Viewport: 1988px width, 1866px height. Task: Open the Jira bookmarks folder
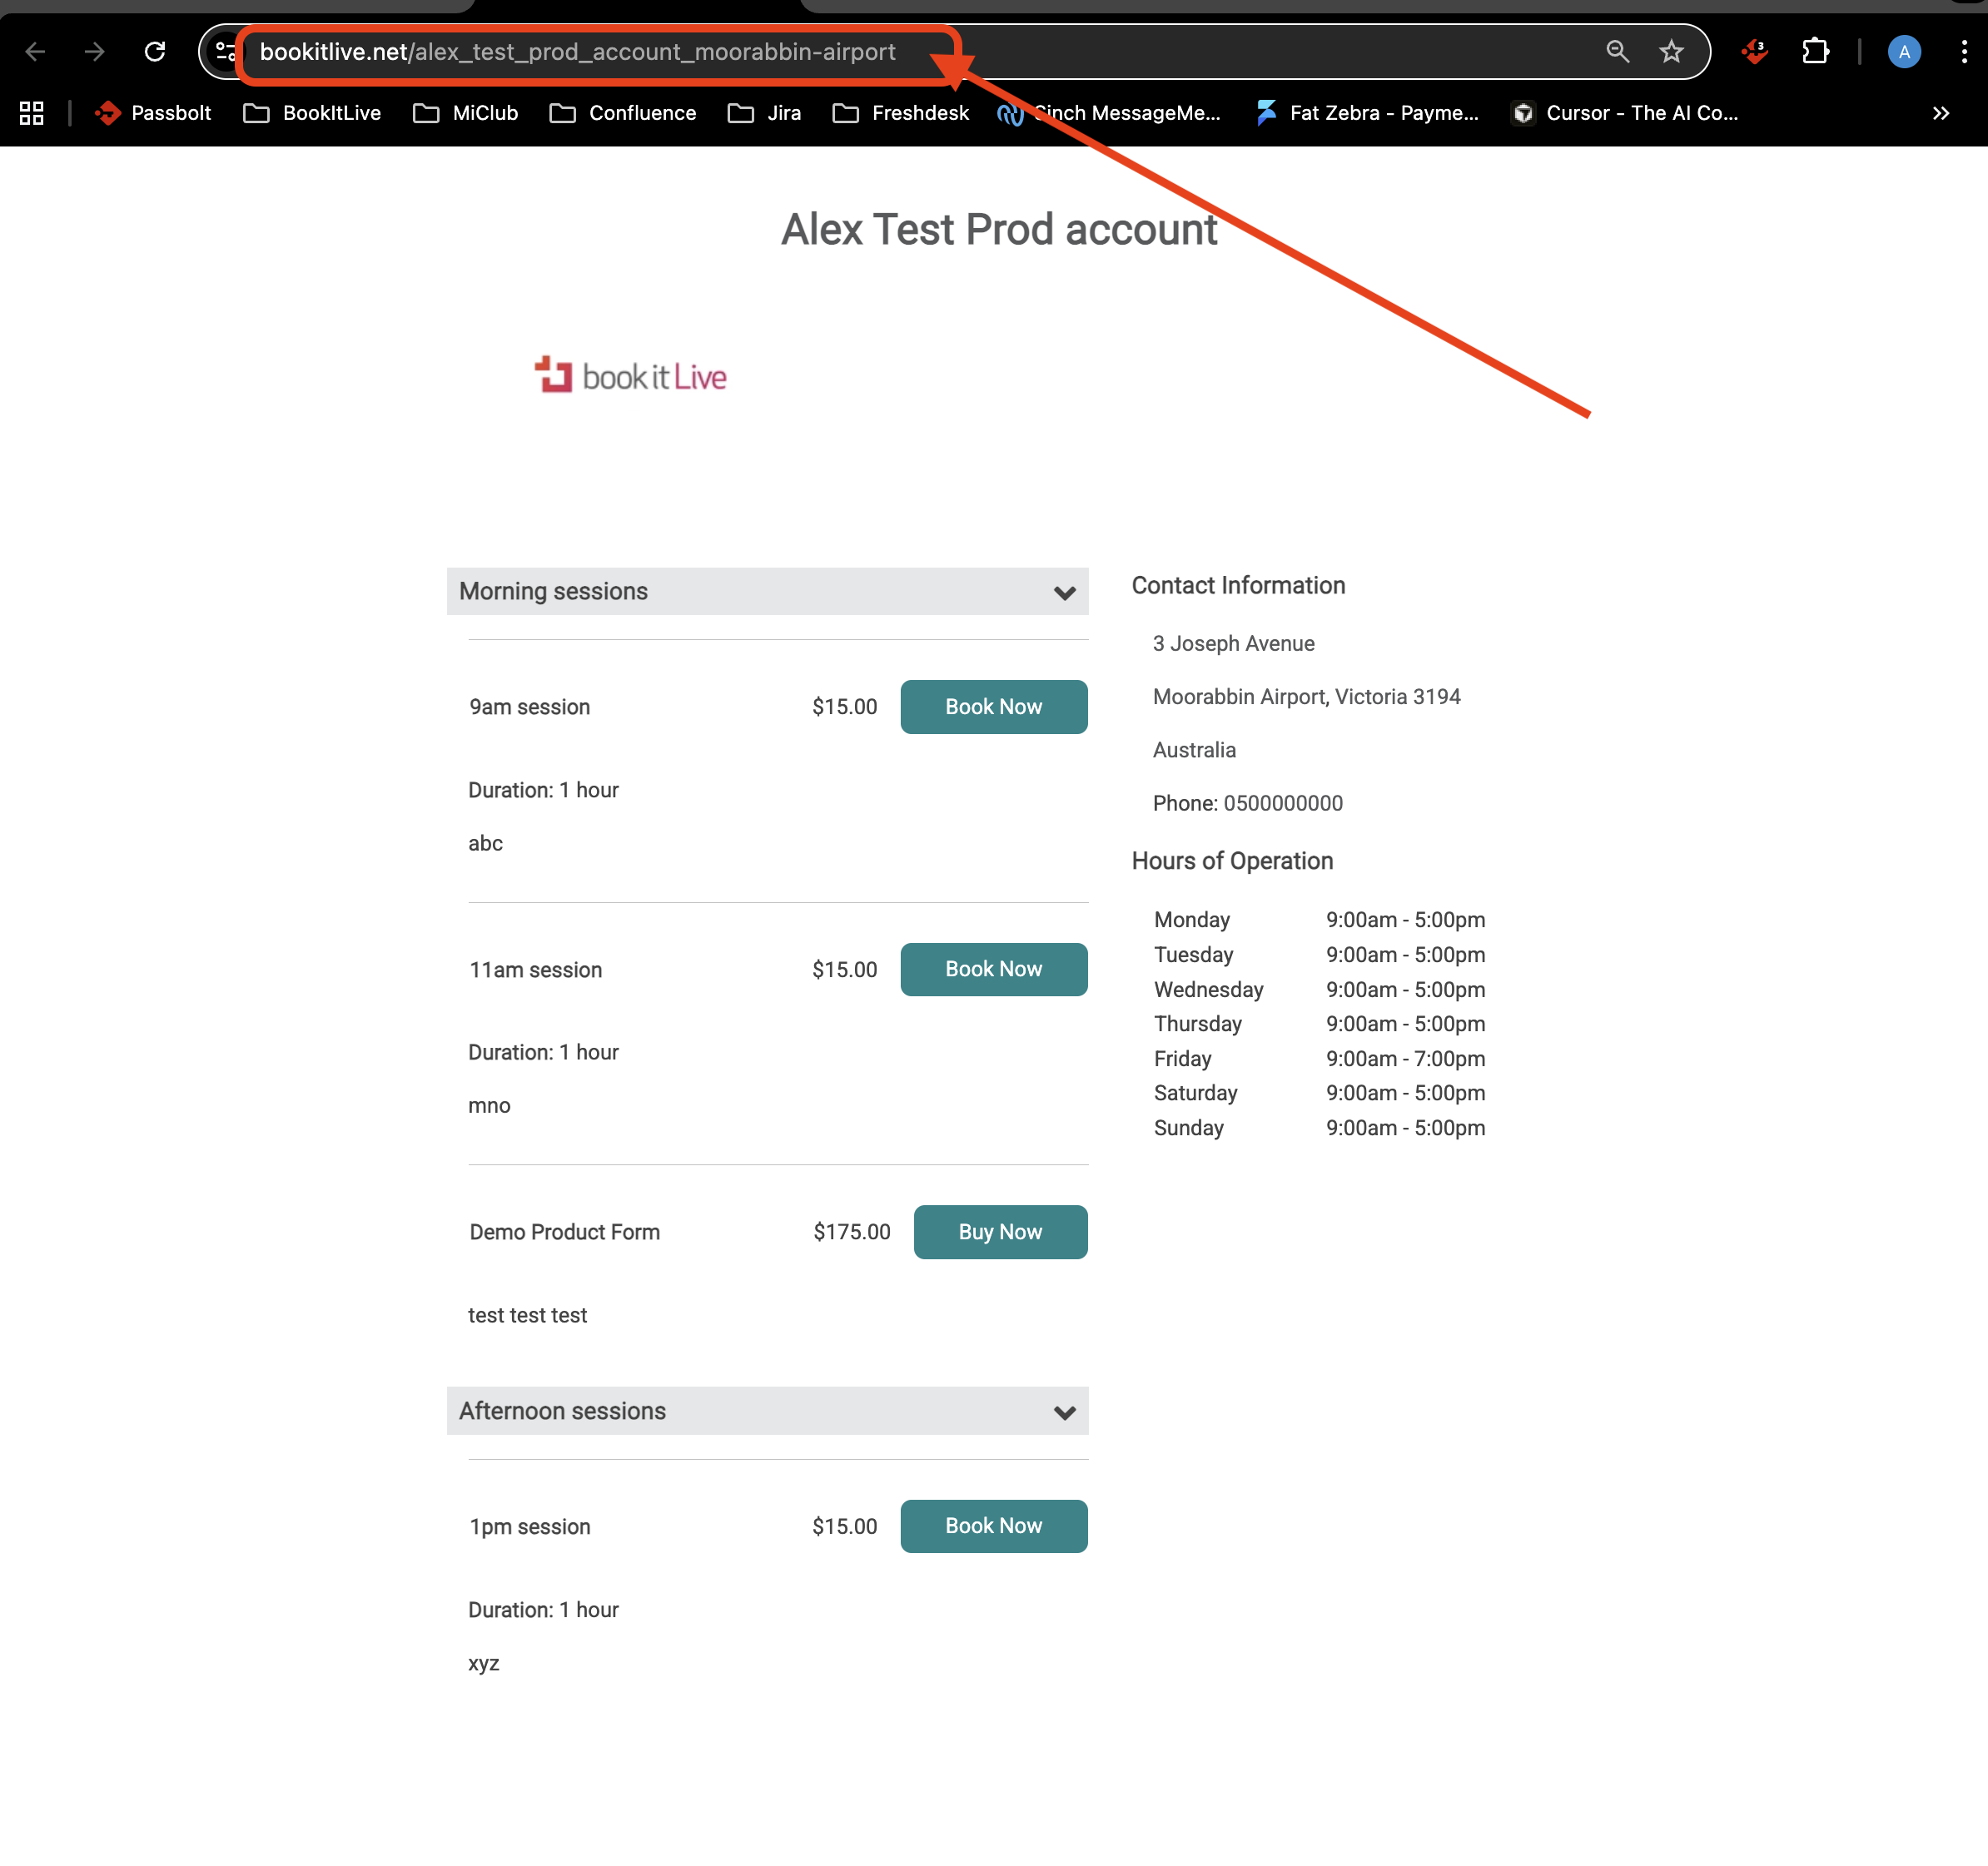pyautogui.click(x=765, y=113)
